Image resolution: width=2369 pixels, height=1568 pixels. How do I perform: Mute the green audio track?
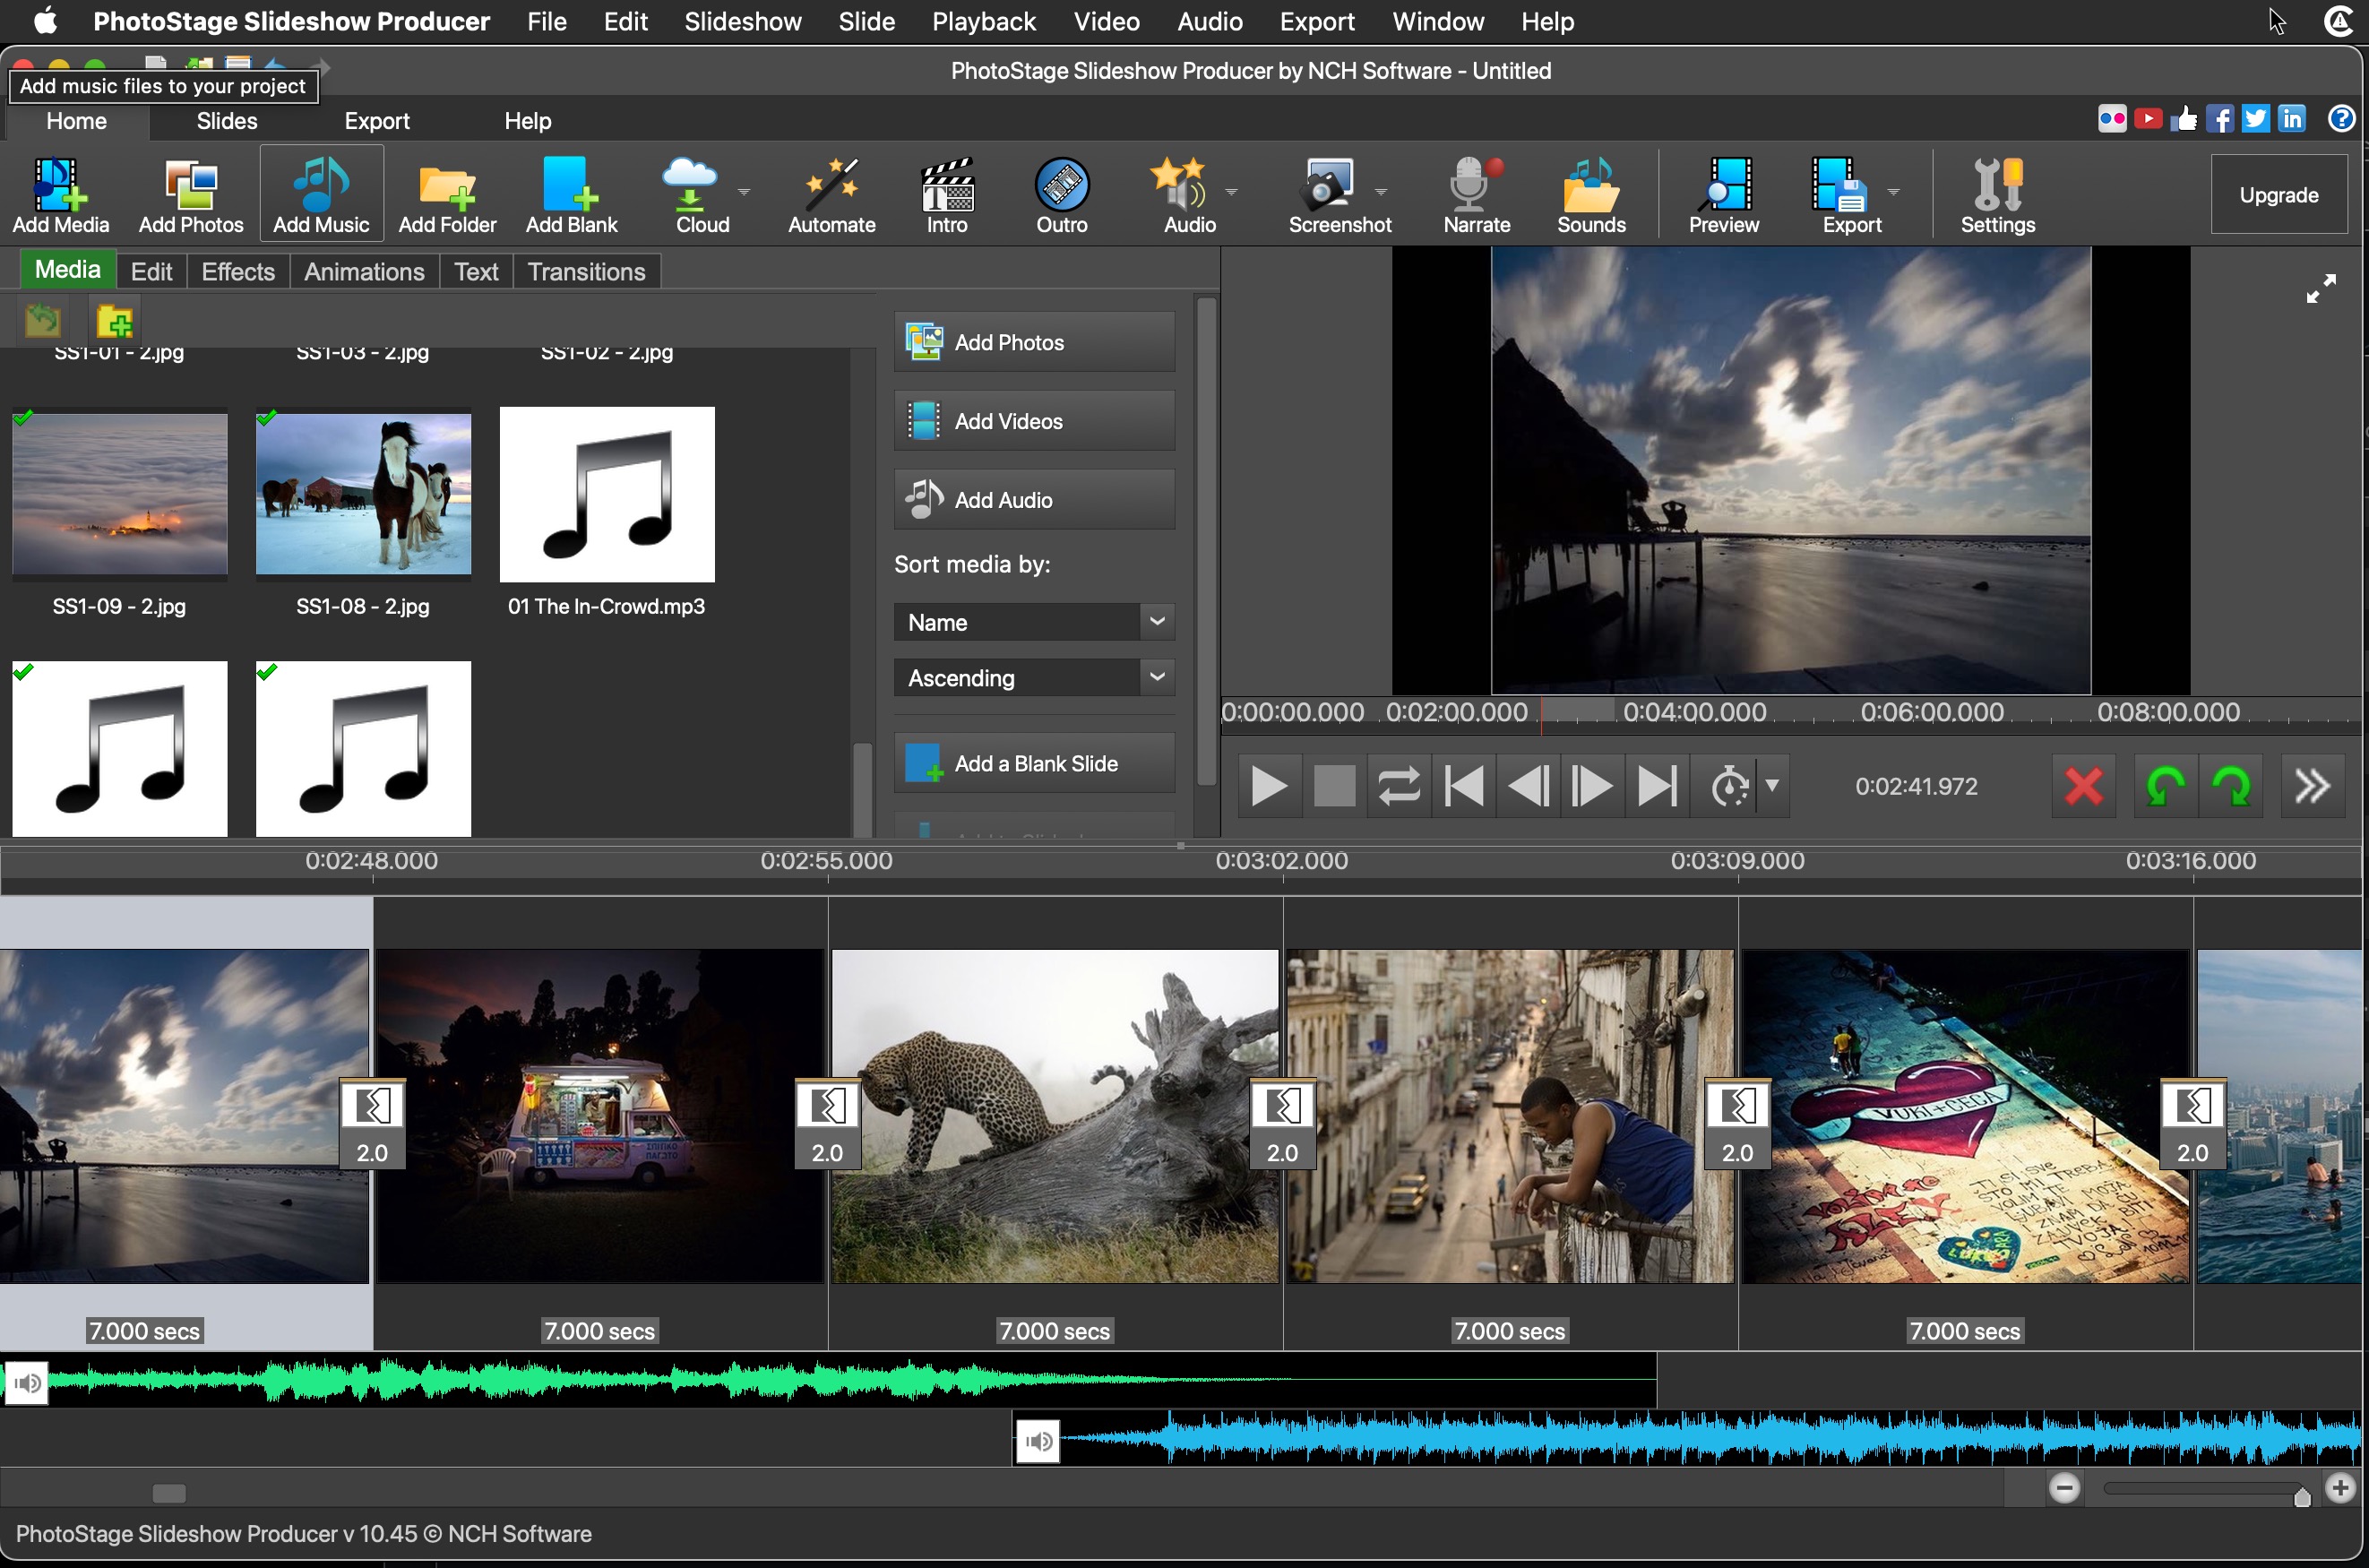[x=27, y=1383]
